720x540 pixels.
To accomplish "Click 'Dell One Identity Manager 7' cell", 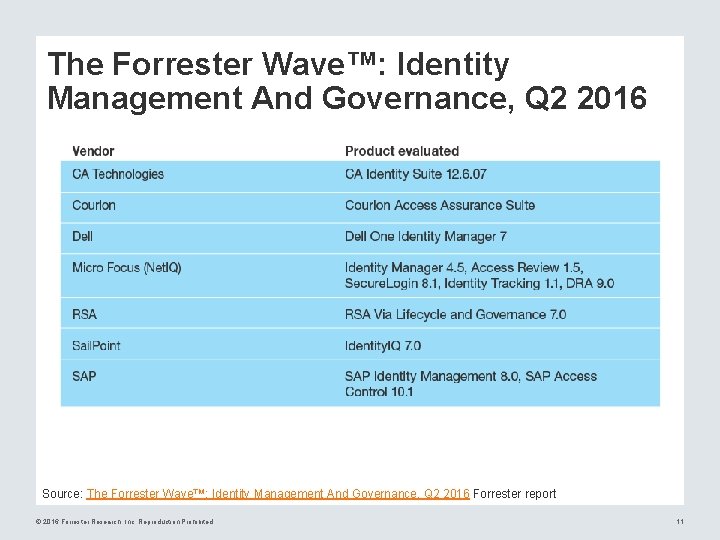I will (x=426, y=236).
